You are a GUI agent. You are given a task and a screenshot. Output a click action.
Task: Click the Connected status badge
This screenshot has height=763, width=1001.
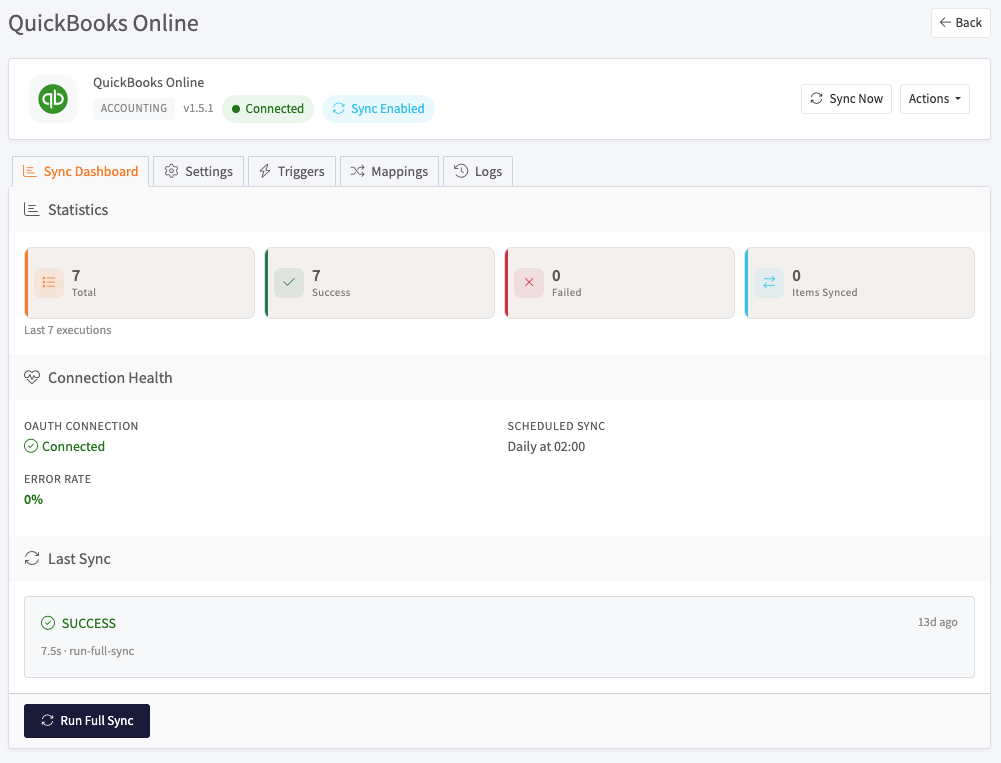pyautogui.click(x=267, y=109)
